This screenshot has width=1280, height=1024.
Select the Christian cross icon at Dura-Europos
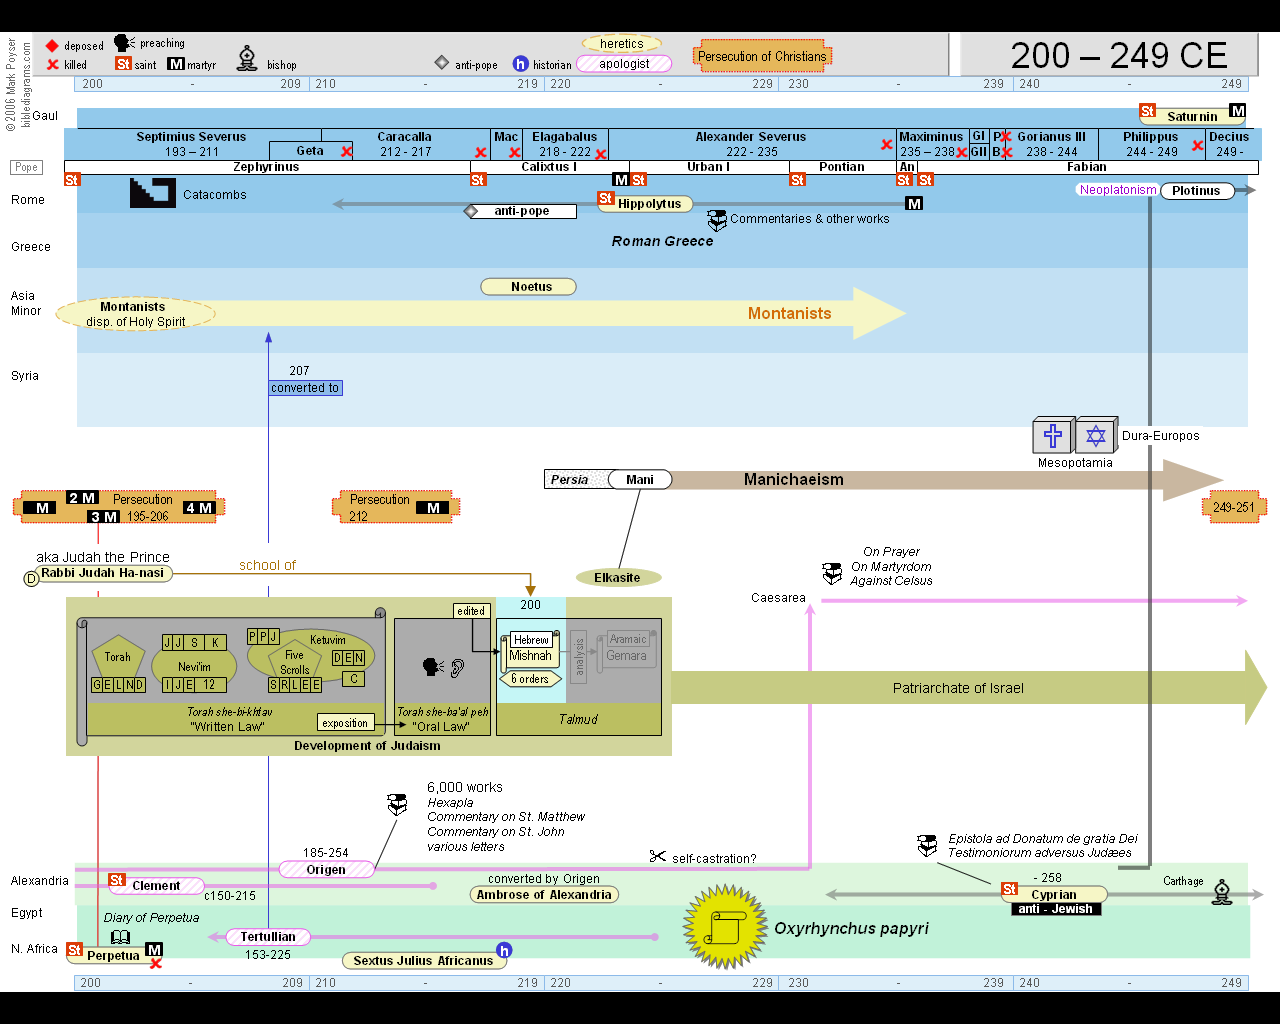[x=1052, y=436]
